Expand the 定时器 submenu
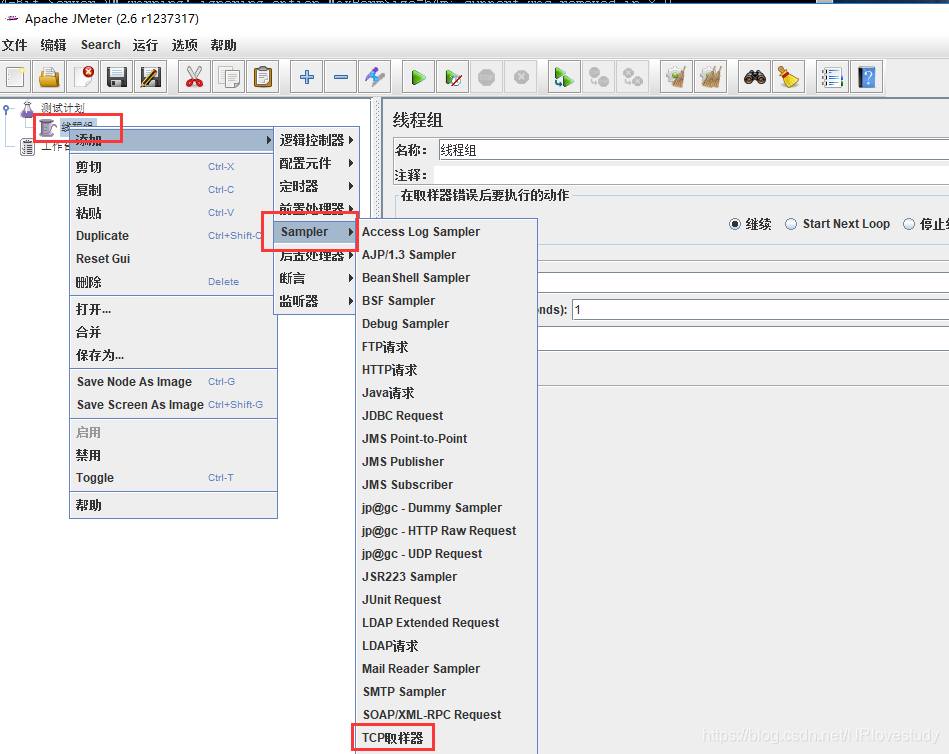 coord(317,186)
